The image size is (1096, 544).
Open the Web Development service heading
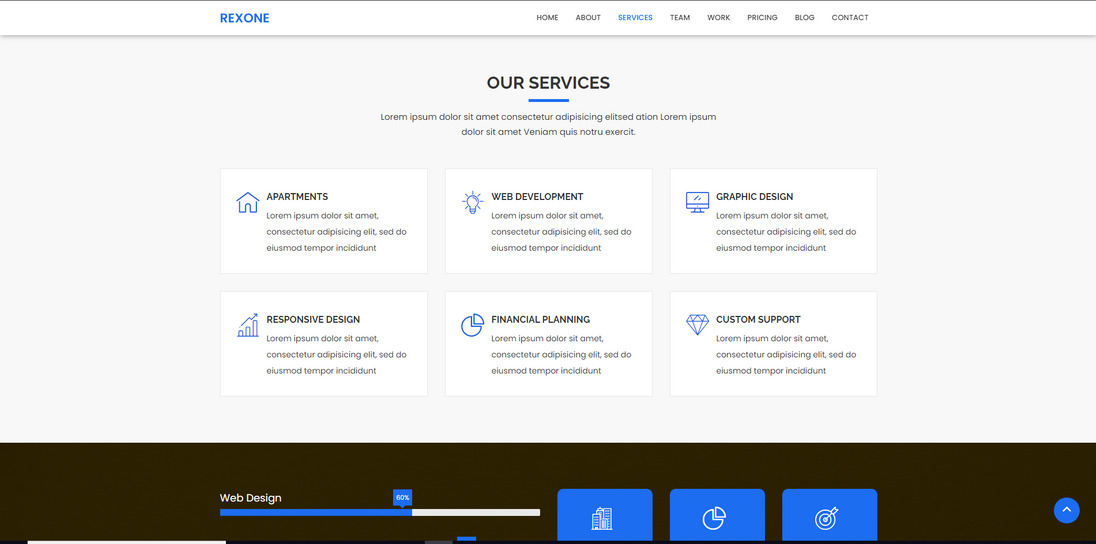click(x=537, y=197)
